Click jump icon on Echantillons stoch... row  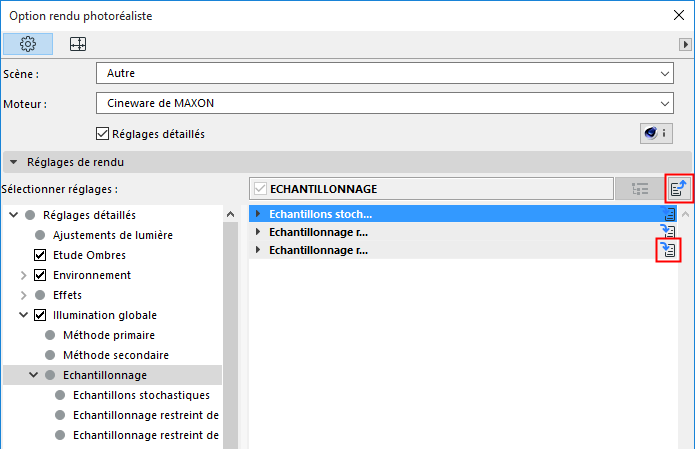click(668, 214)
